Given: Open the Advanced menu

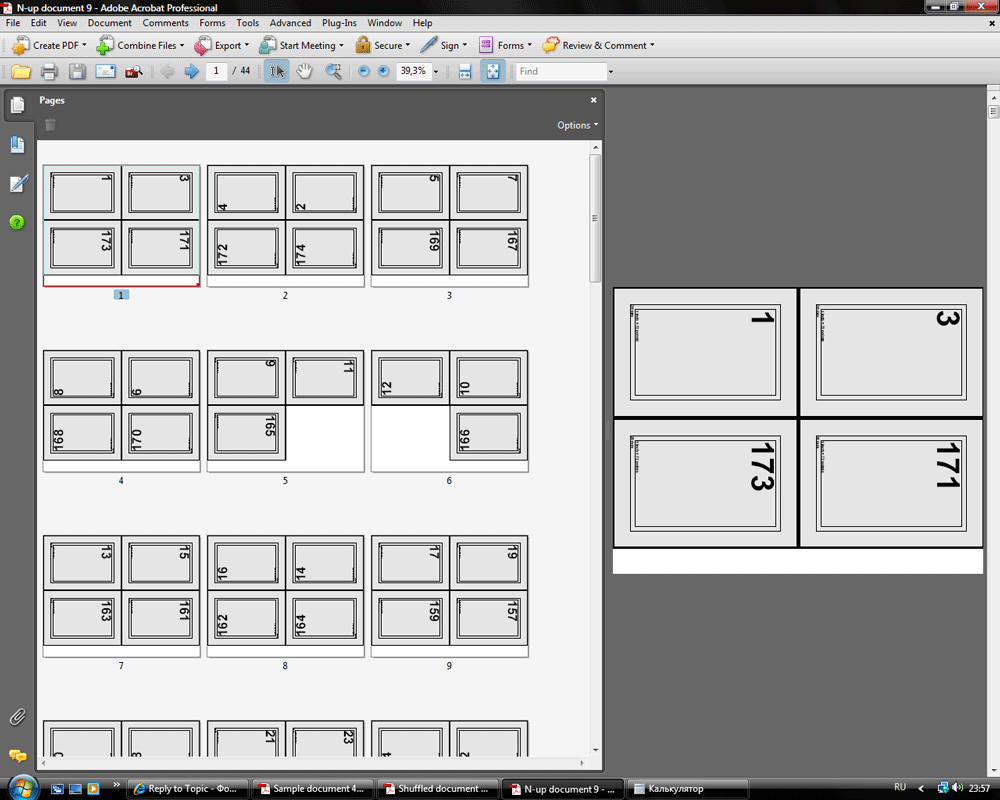Looking at the screenshot, I should [290, 23].
